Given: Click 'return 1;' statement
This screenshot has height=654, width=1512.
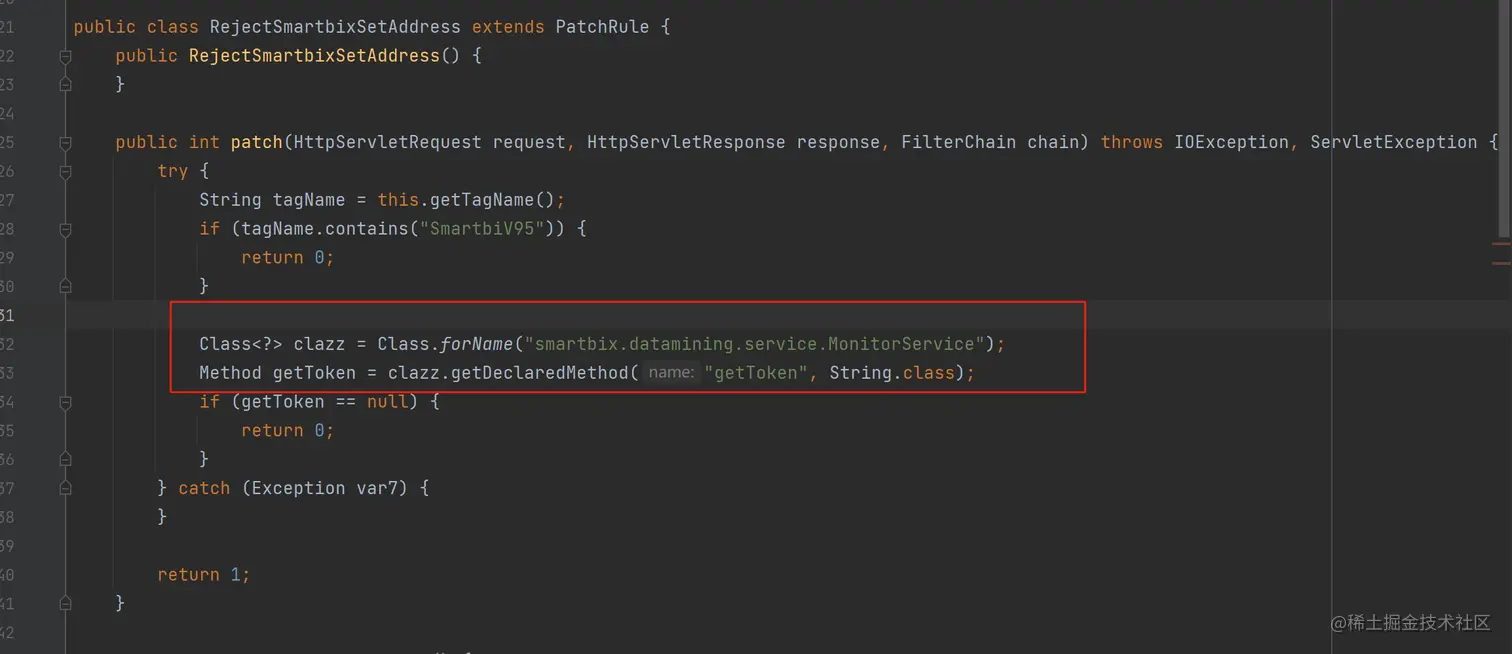Looking at the screenshot, I should click(204, 575).
